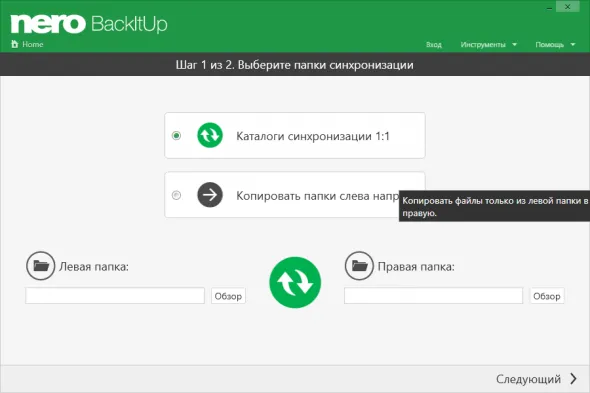Click the left folder path input field
This screenshot has width=590, height=393.
point(115,296)
